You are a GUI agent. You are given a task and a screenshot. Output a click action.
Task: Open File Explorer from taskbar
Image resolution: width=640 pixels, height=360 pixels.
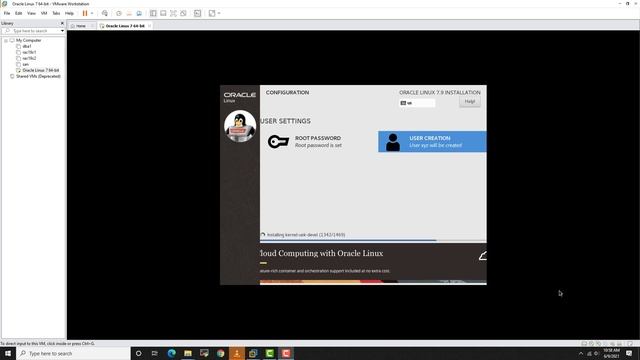[x=188, y=353]
